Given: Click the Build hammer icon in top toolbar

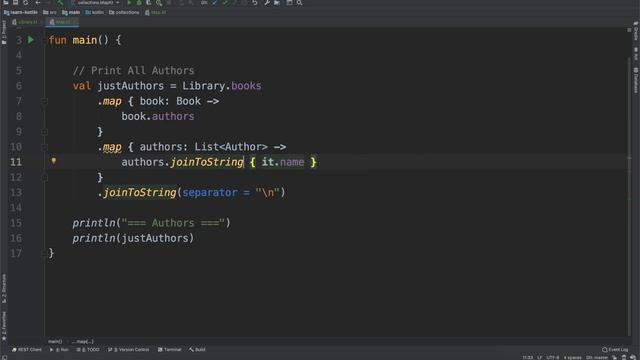Looking at the screenshot, I should click(60, 3).
